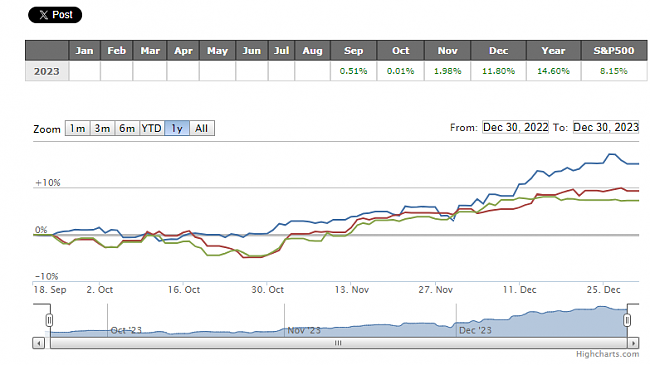The image size is (650, 365).
Task: Click the Jul column header
Action: tap(281, 51)
